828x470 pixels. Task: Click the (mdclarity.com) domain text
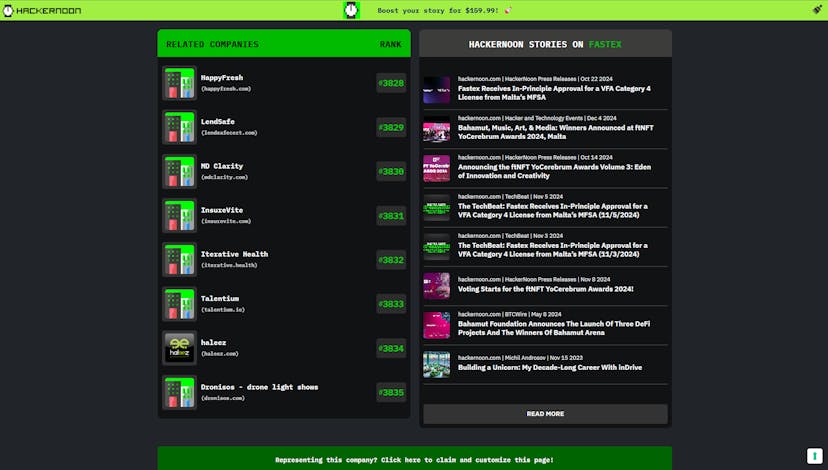tap(224, 177)
